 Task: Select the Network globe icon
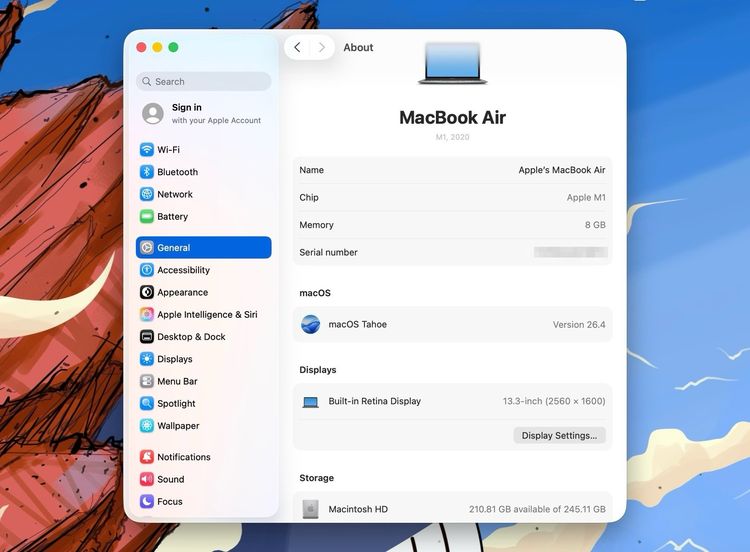coord(147,194)
